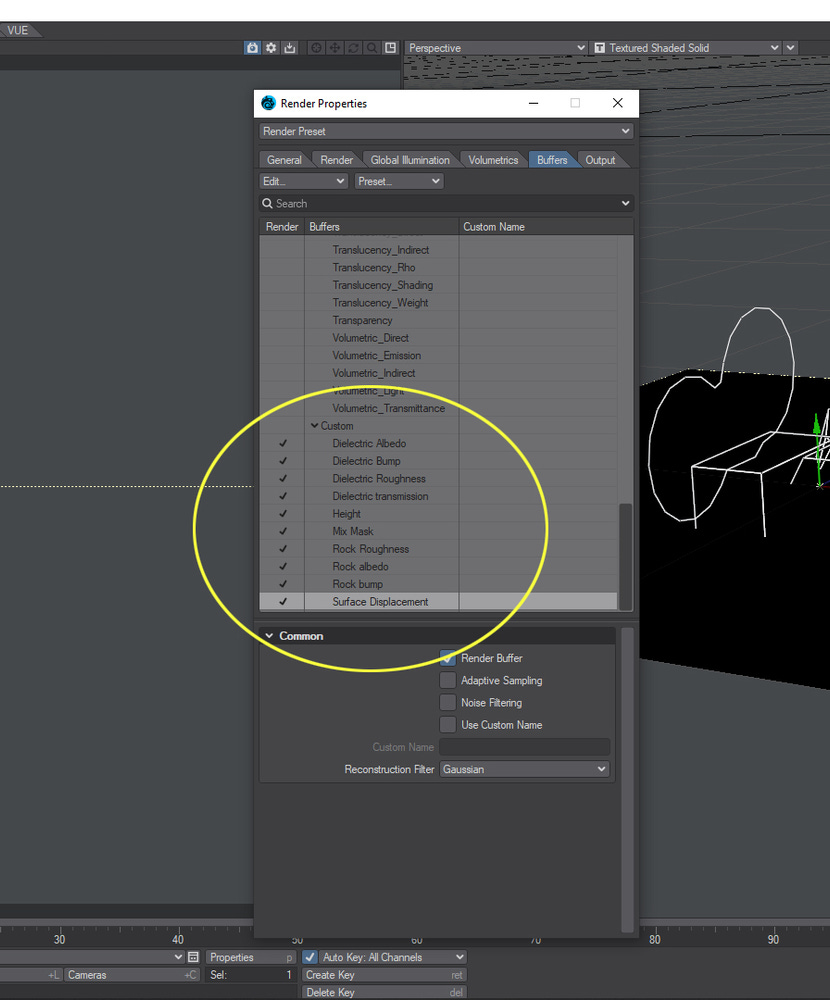Image resolution: width=830 pixels, height=1000 pixels.
Task: Open Textured Shaded Solid display dropdown
Action: [686, 48]
